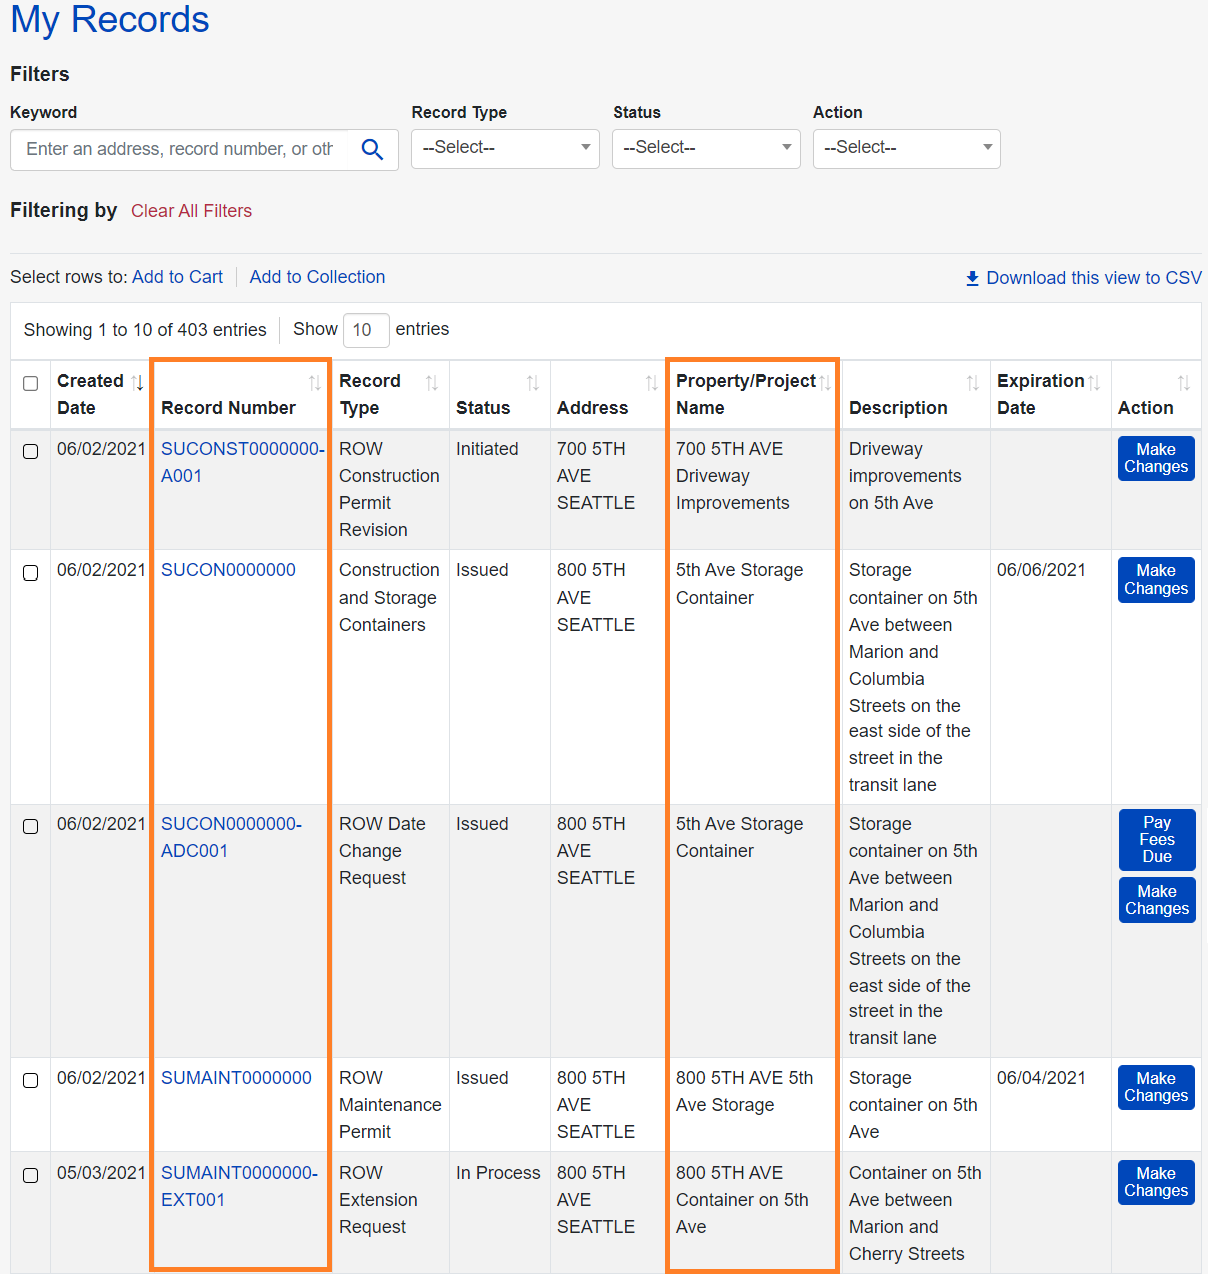
Task: Open the Action filter dropdown
Action: coord(906,148)
